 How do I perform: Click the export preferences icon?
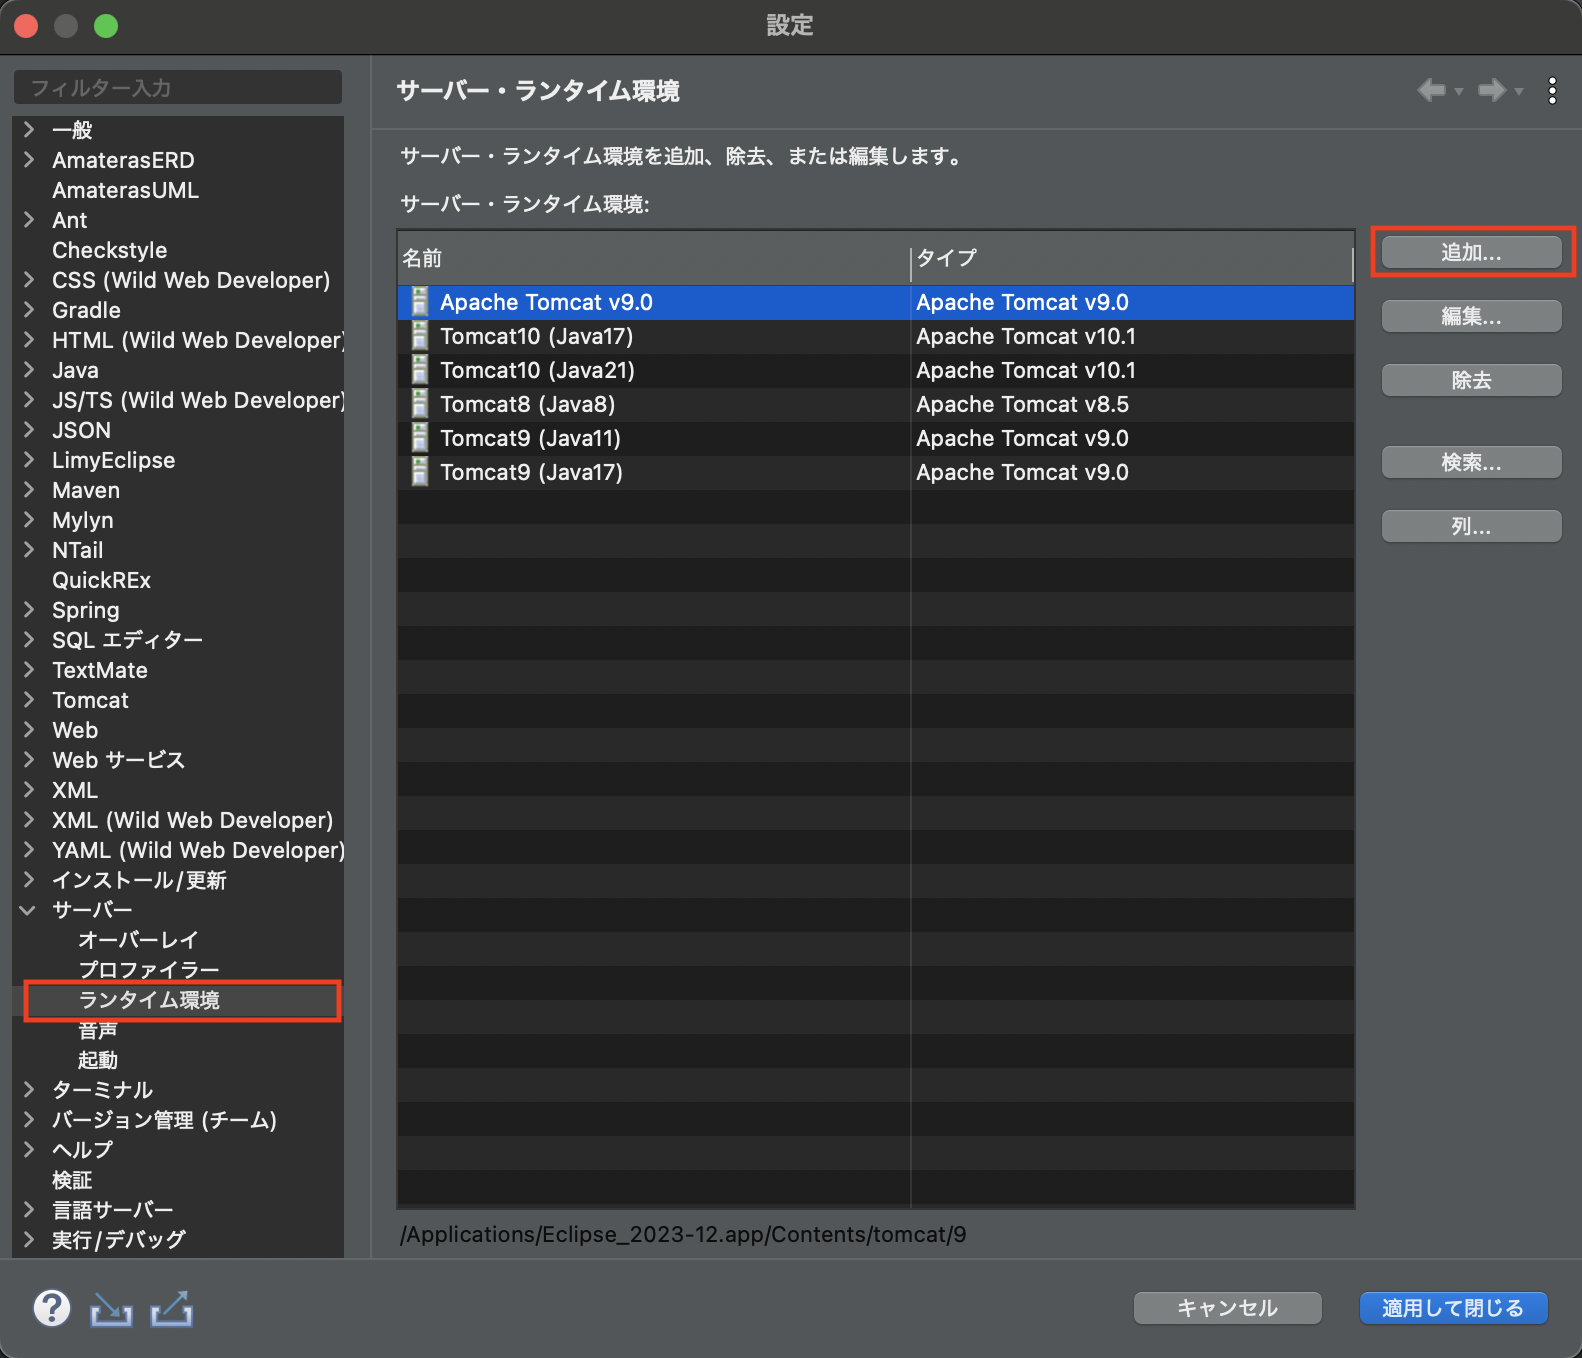[171, 1309]
